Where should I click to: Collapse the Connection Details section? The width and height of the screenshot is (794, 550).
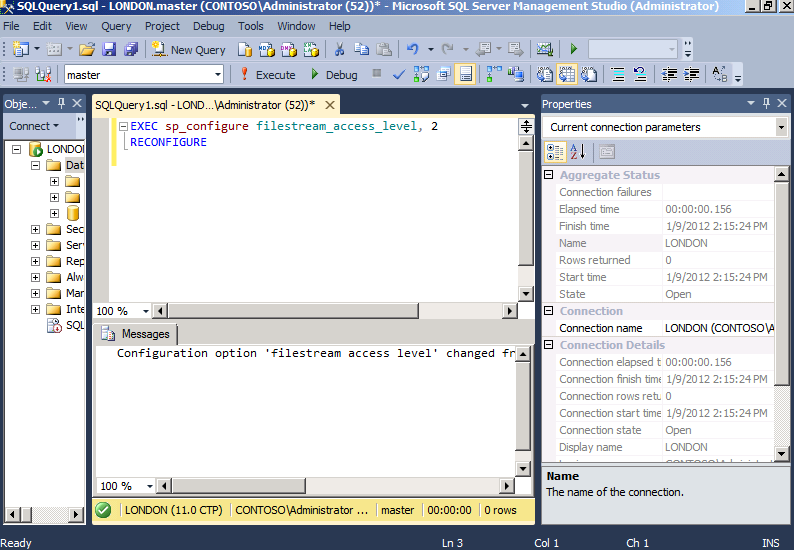[548, 345]
